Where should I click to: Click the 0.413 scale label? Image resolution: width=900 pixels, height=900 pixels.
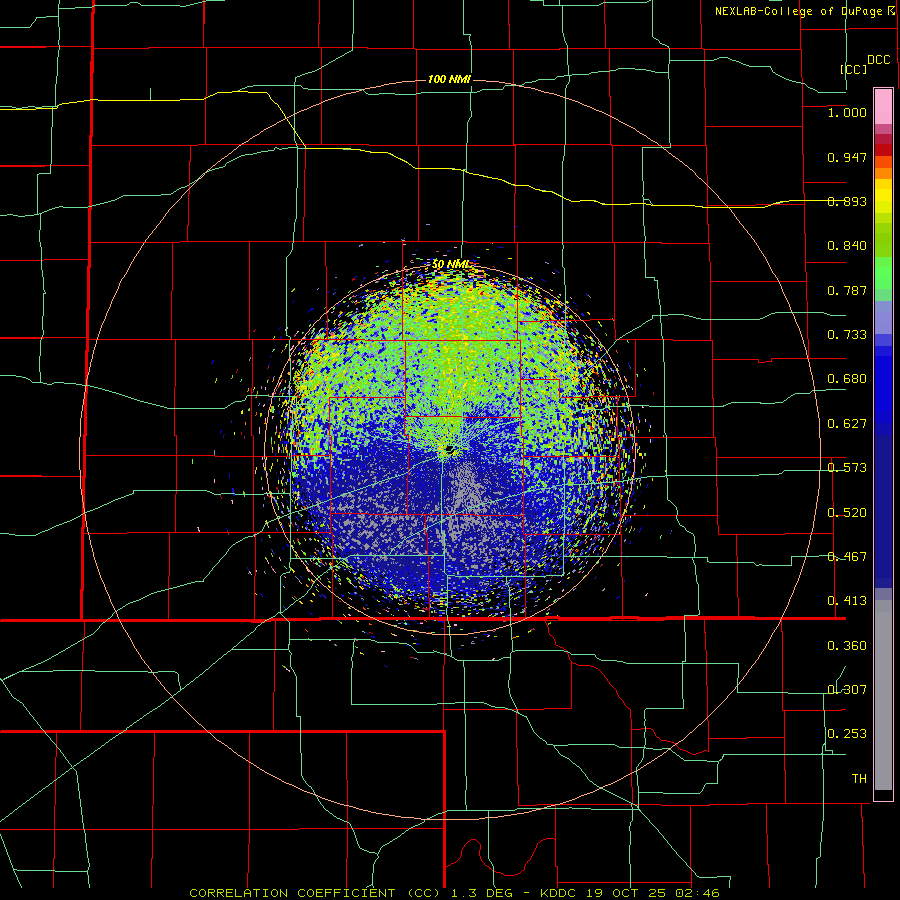[x=847, y=601]
